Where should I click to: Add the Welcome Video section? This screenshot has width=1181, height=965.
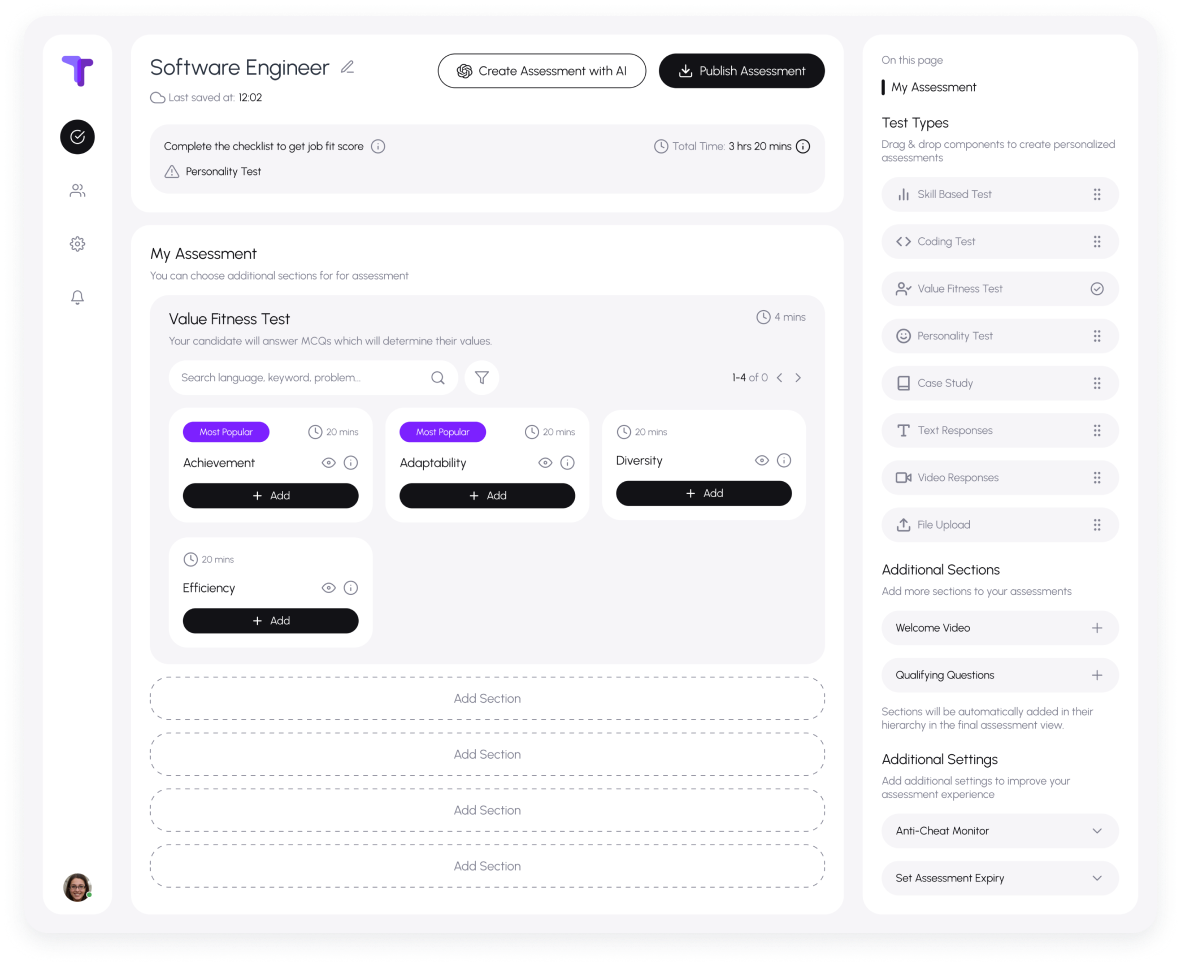[x=1097, y=628]
